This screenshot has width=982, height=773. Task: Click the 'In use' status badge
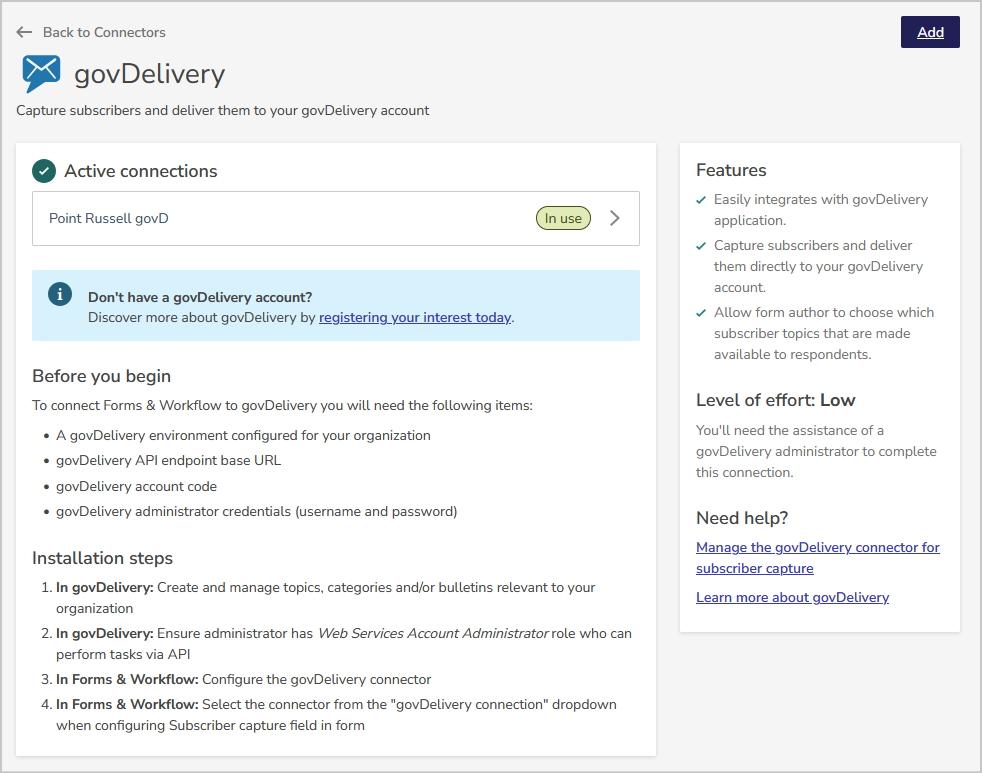click(x=563, y=217)
